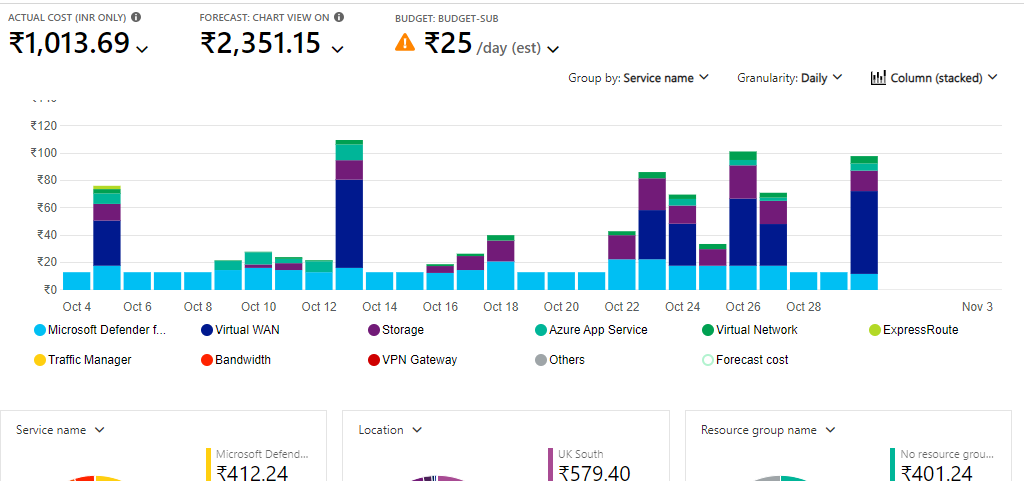Click the column chart type icon

878,78
